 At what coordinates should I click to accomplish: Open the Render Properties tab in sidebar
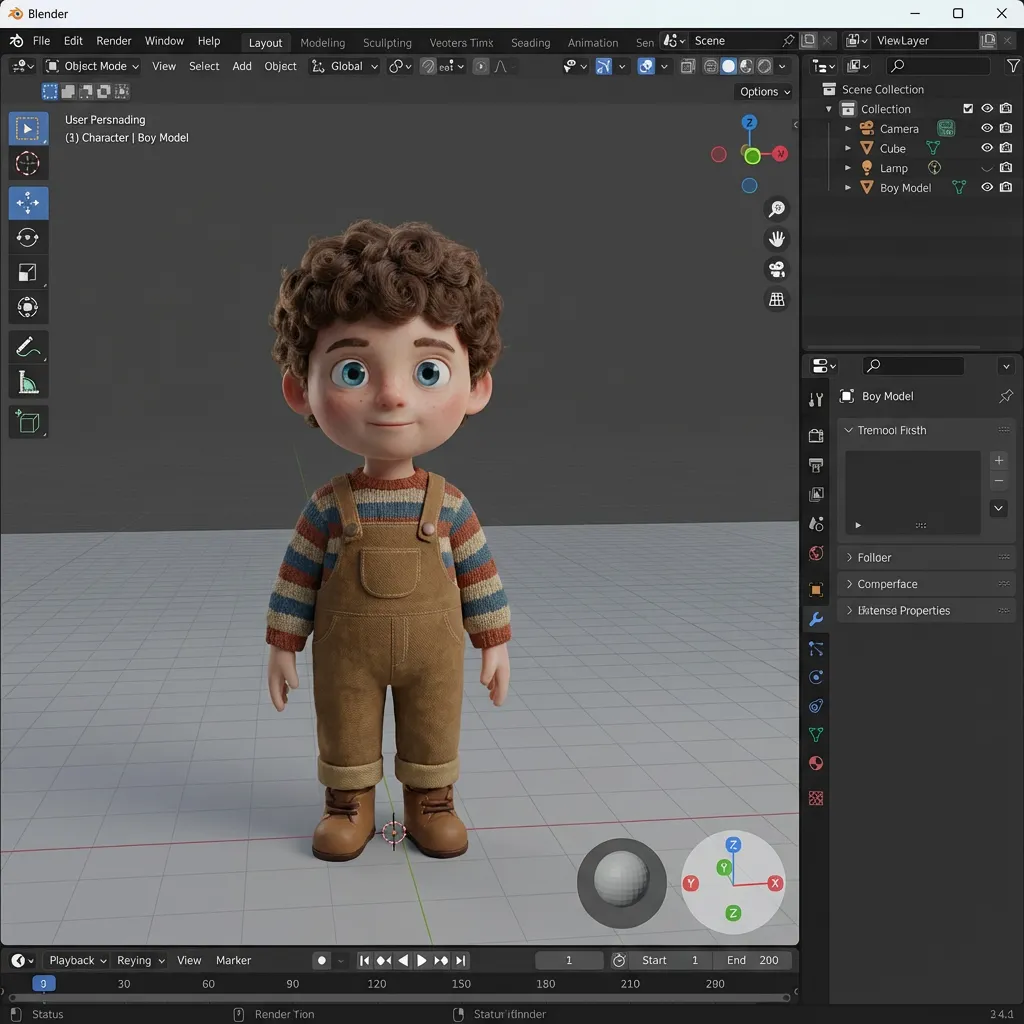coord(815,435)
